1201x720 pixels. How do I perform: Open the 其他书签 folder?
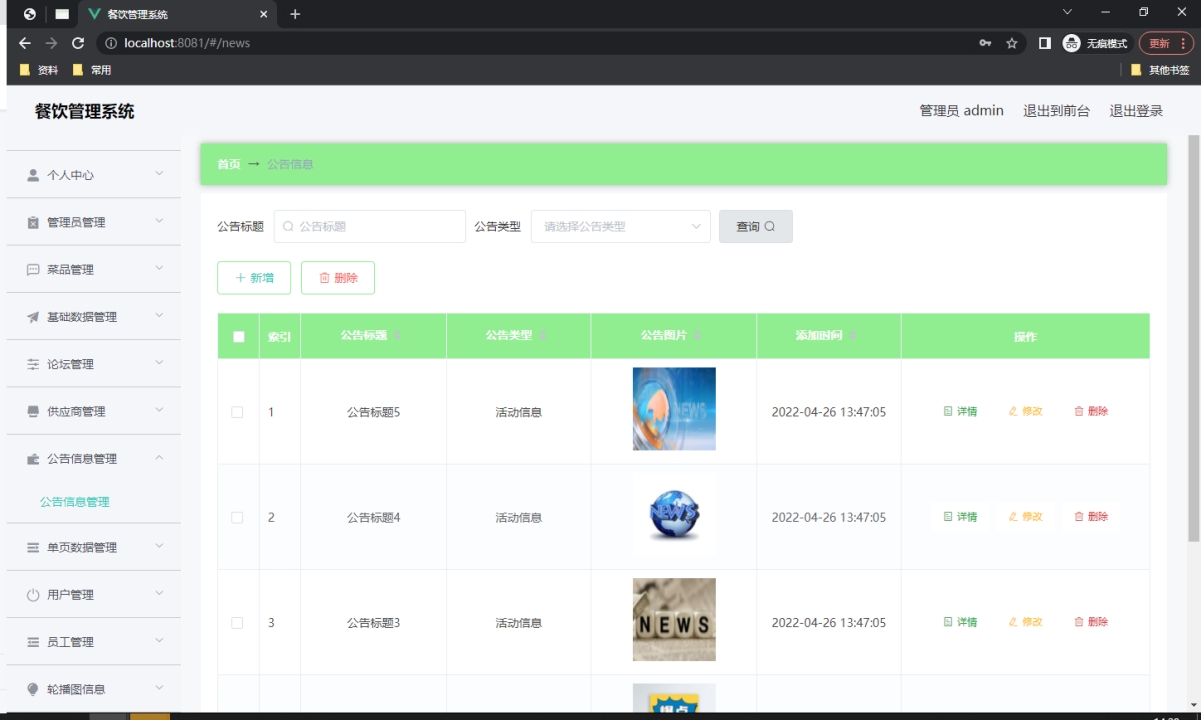(x=1160, y=70)
